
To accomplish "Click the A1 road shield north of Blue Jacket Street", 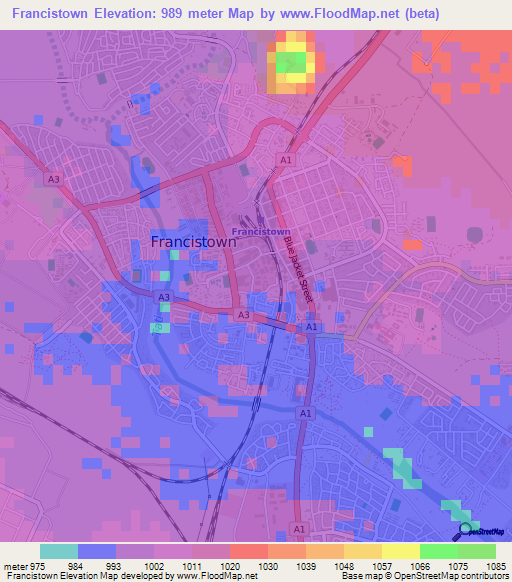I will 286,160.
